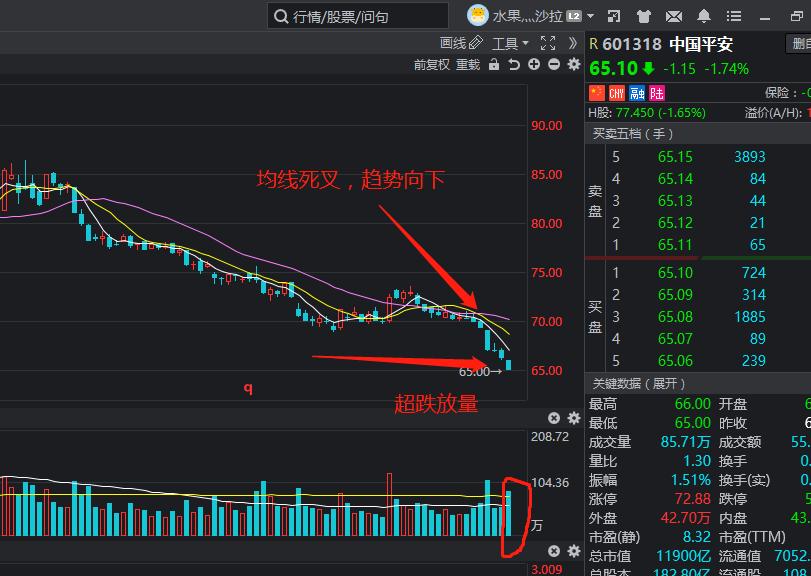Image resolution: width=811 pixels, height=576 pixels.
Task: Click the notification bell icon
Action: pyautogui.click(x=703, y=15)
